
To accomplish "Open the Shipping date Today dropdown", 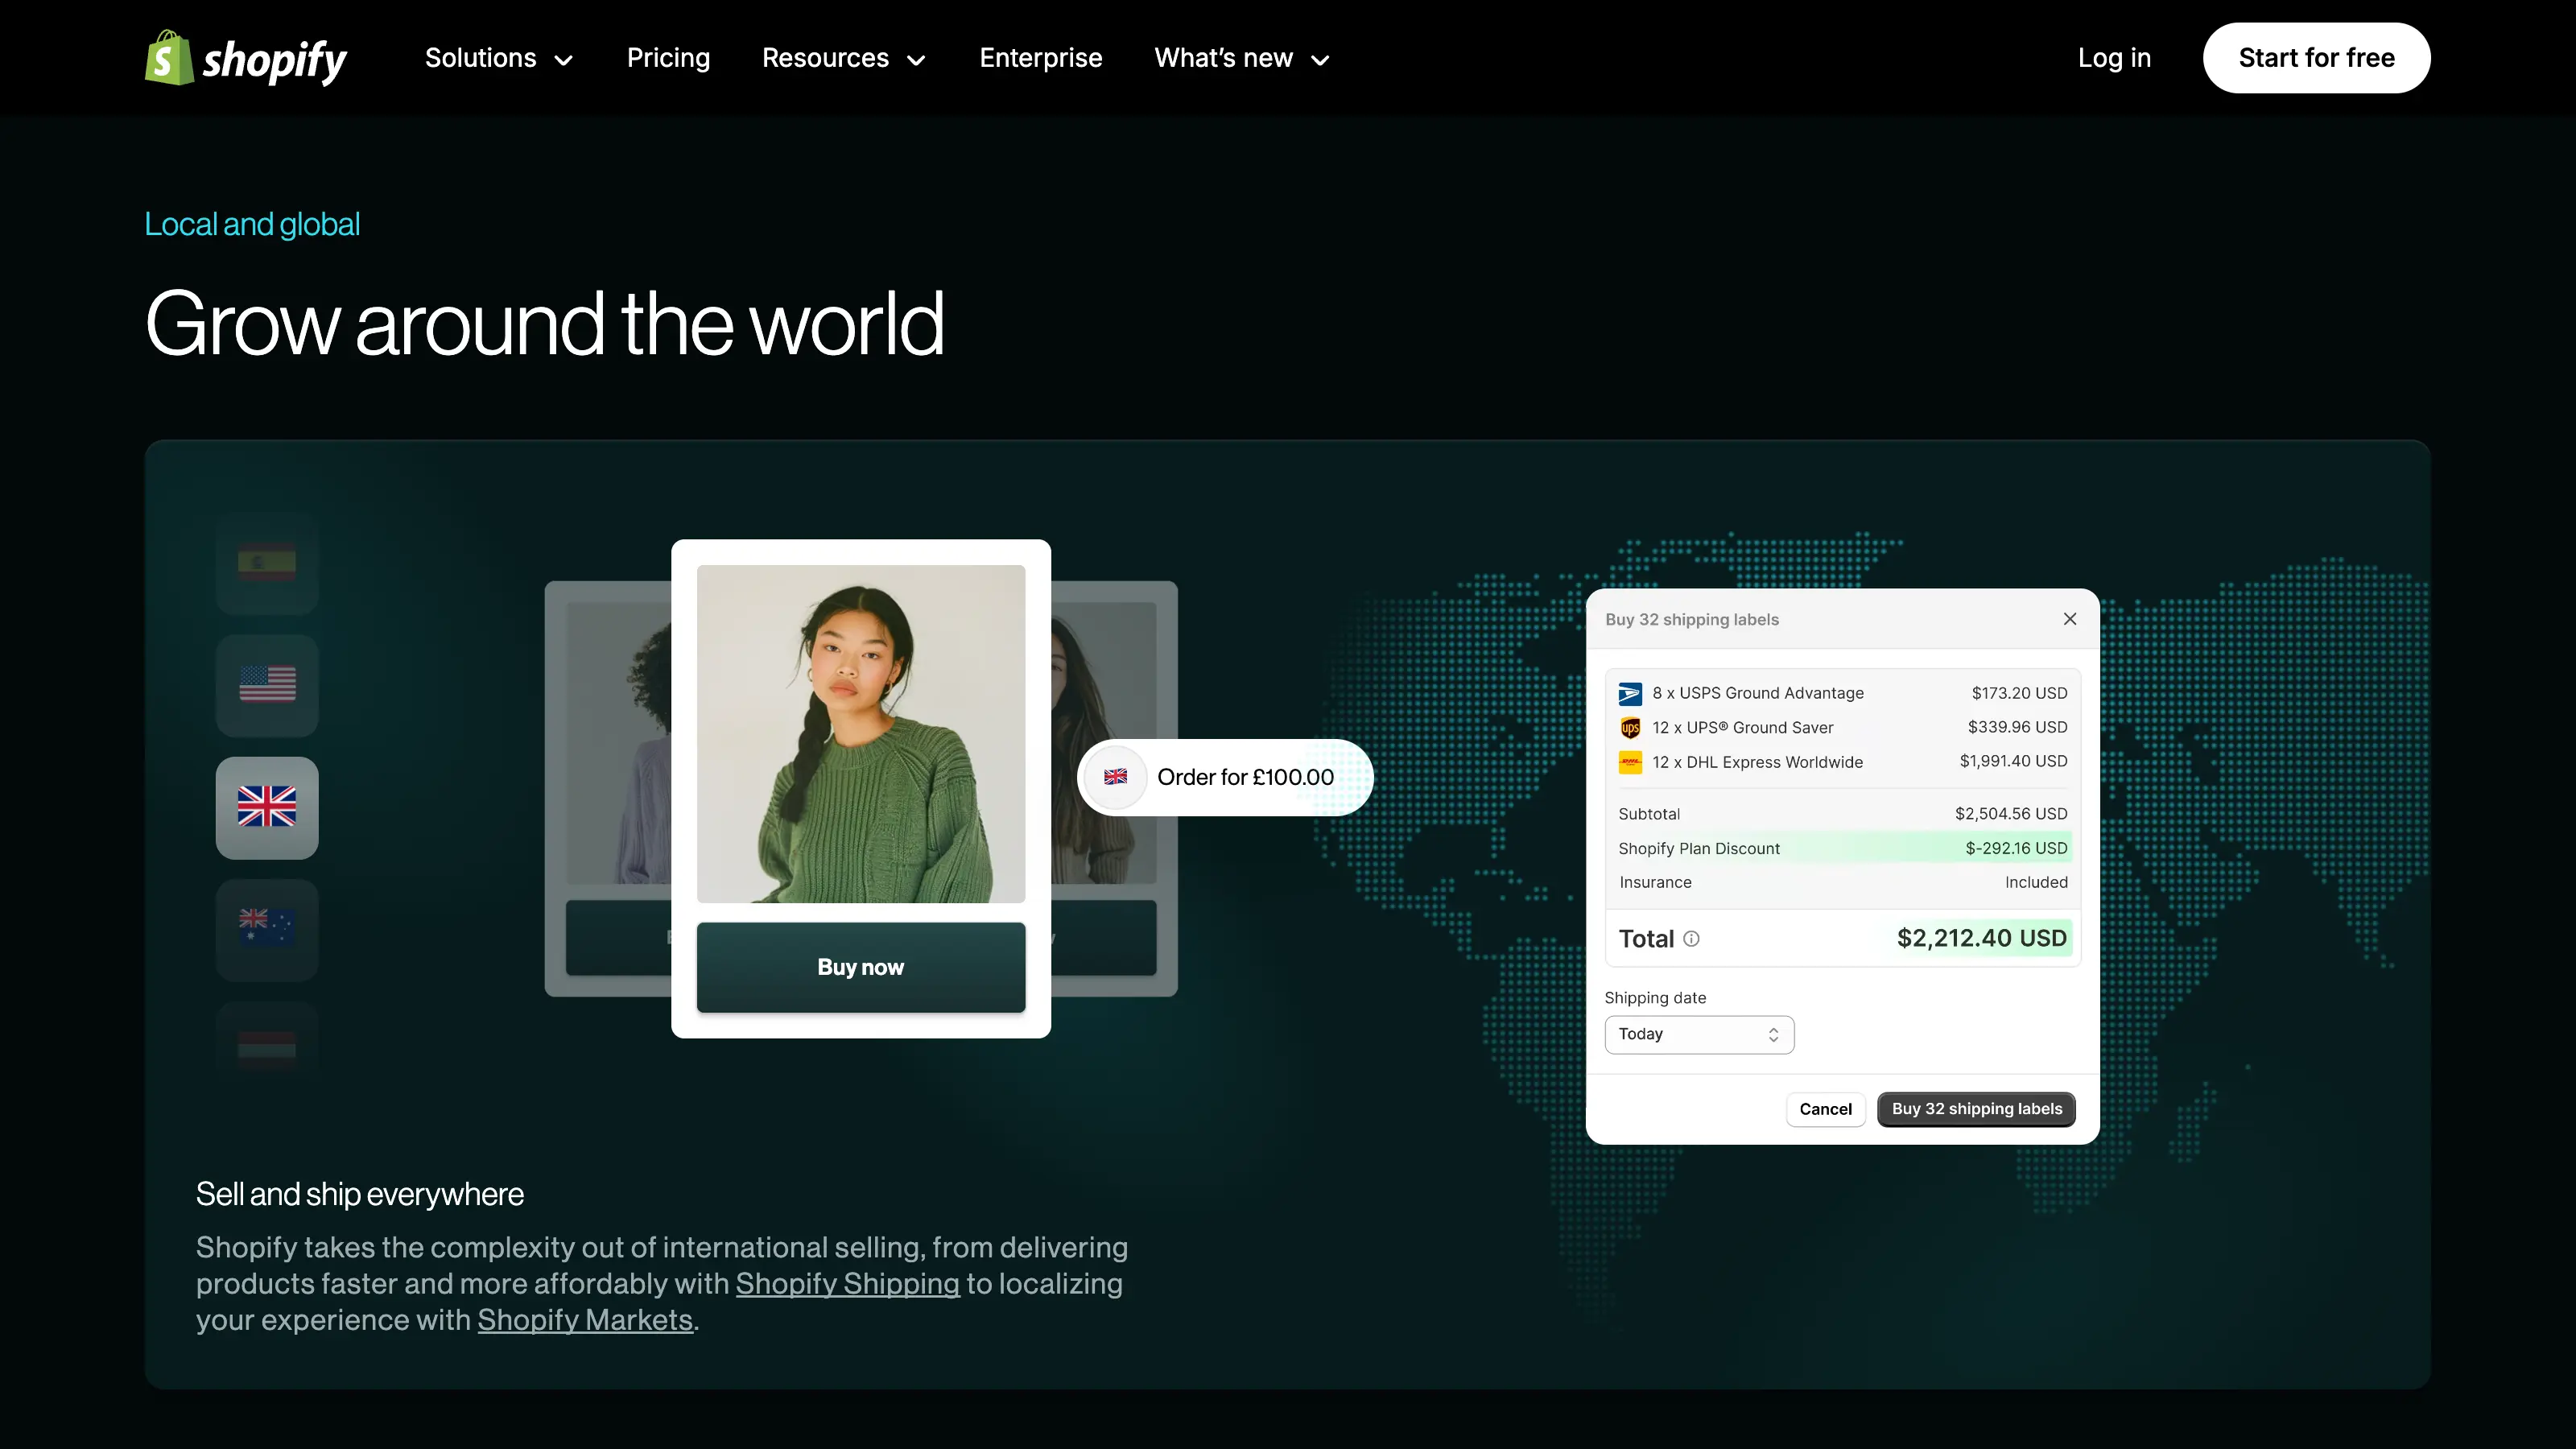I will 1699,1034.
